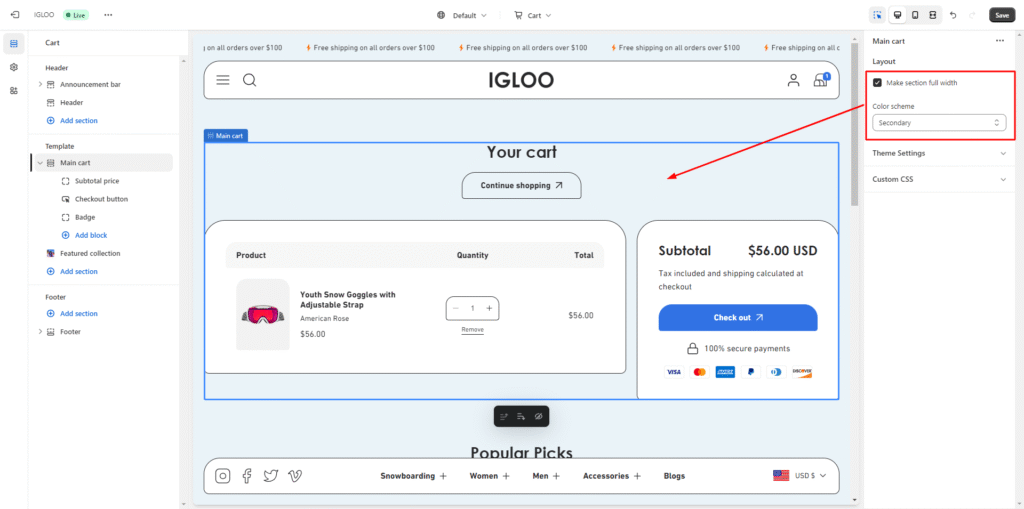Open the app embeds sidebar icon
Viewport: 1024px width, 509px height.
(x=14, y=90)
